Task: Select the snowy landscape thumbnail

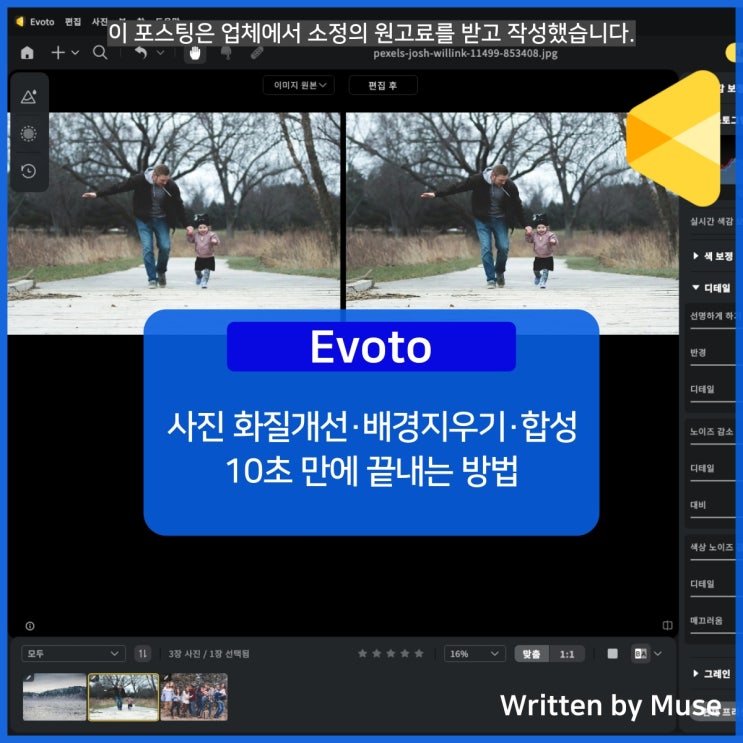Action: click(54, 697)
